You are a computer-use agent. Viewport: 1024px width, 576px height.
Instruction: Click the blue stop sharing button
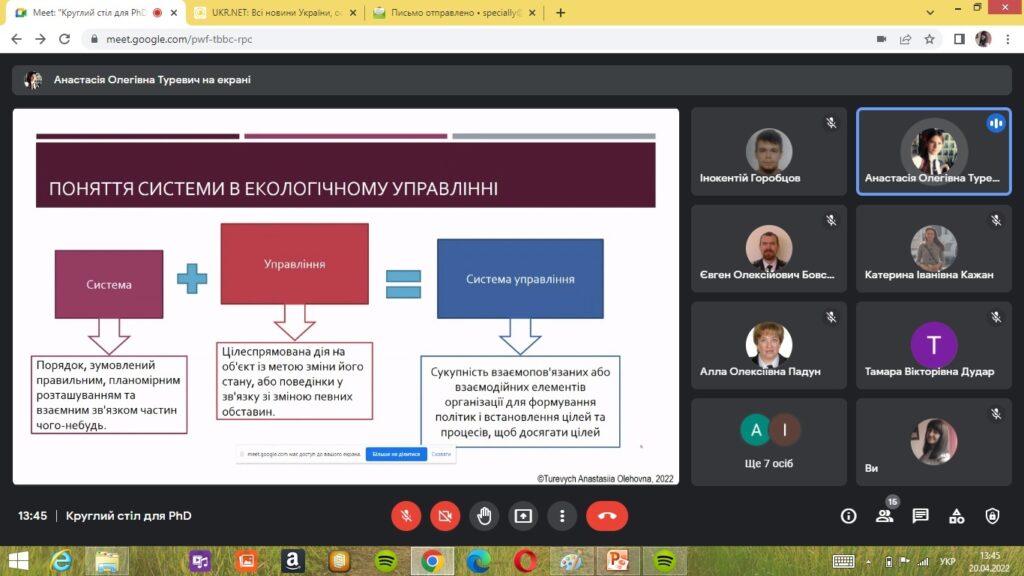(396, 454)
